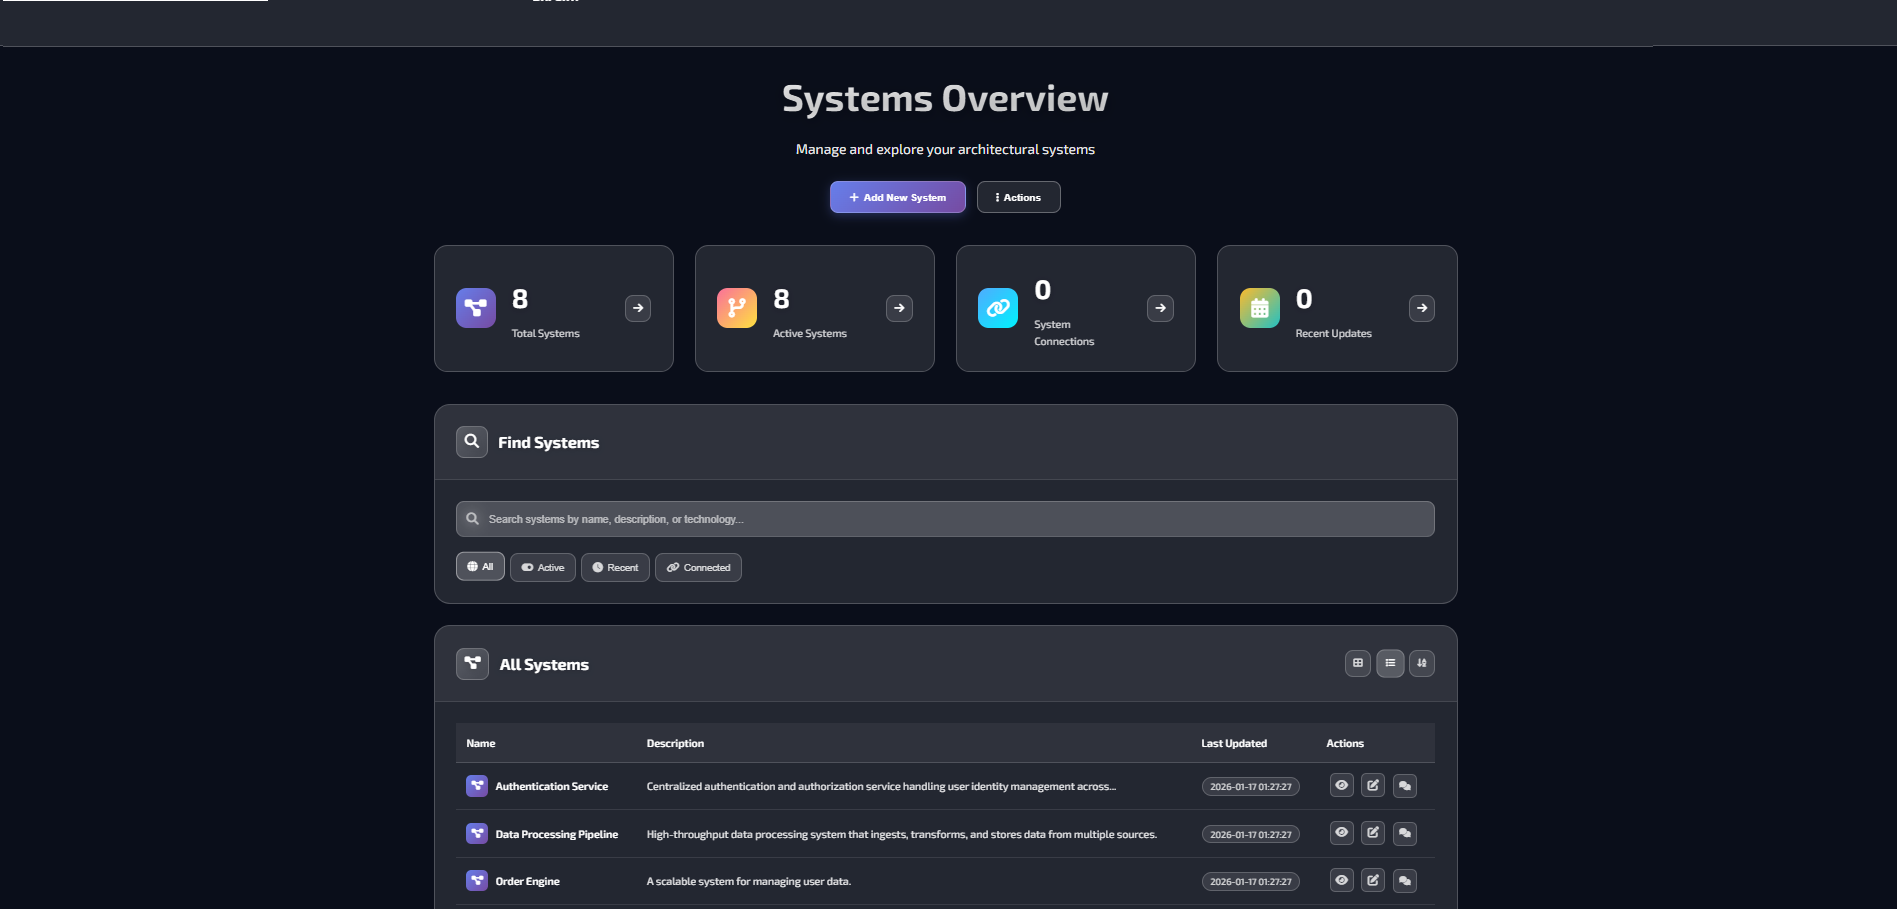The image size is (1897, 909).
Task: Open the Authentication Service entry
Action: [x=552, y=786]
